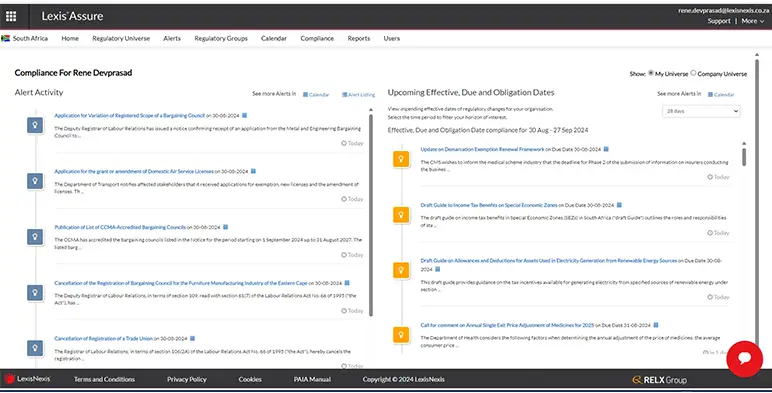Open the app launcher grid icon

(11, 16)
